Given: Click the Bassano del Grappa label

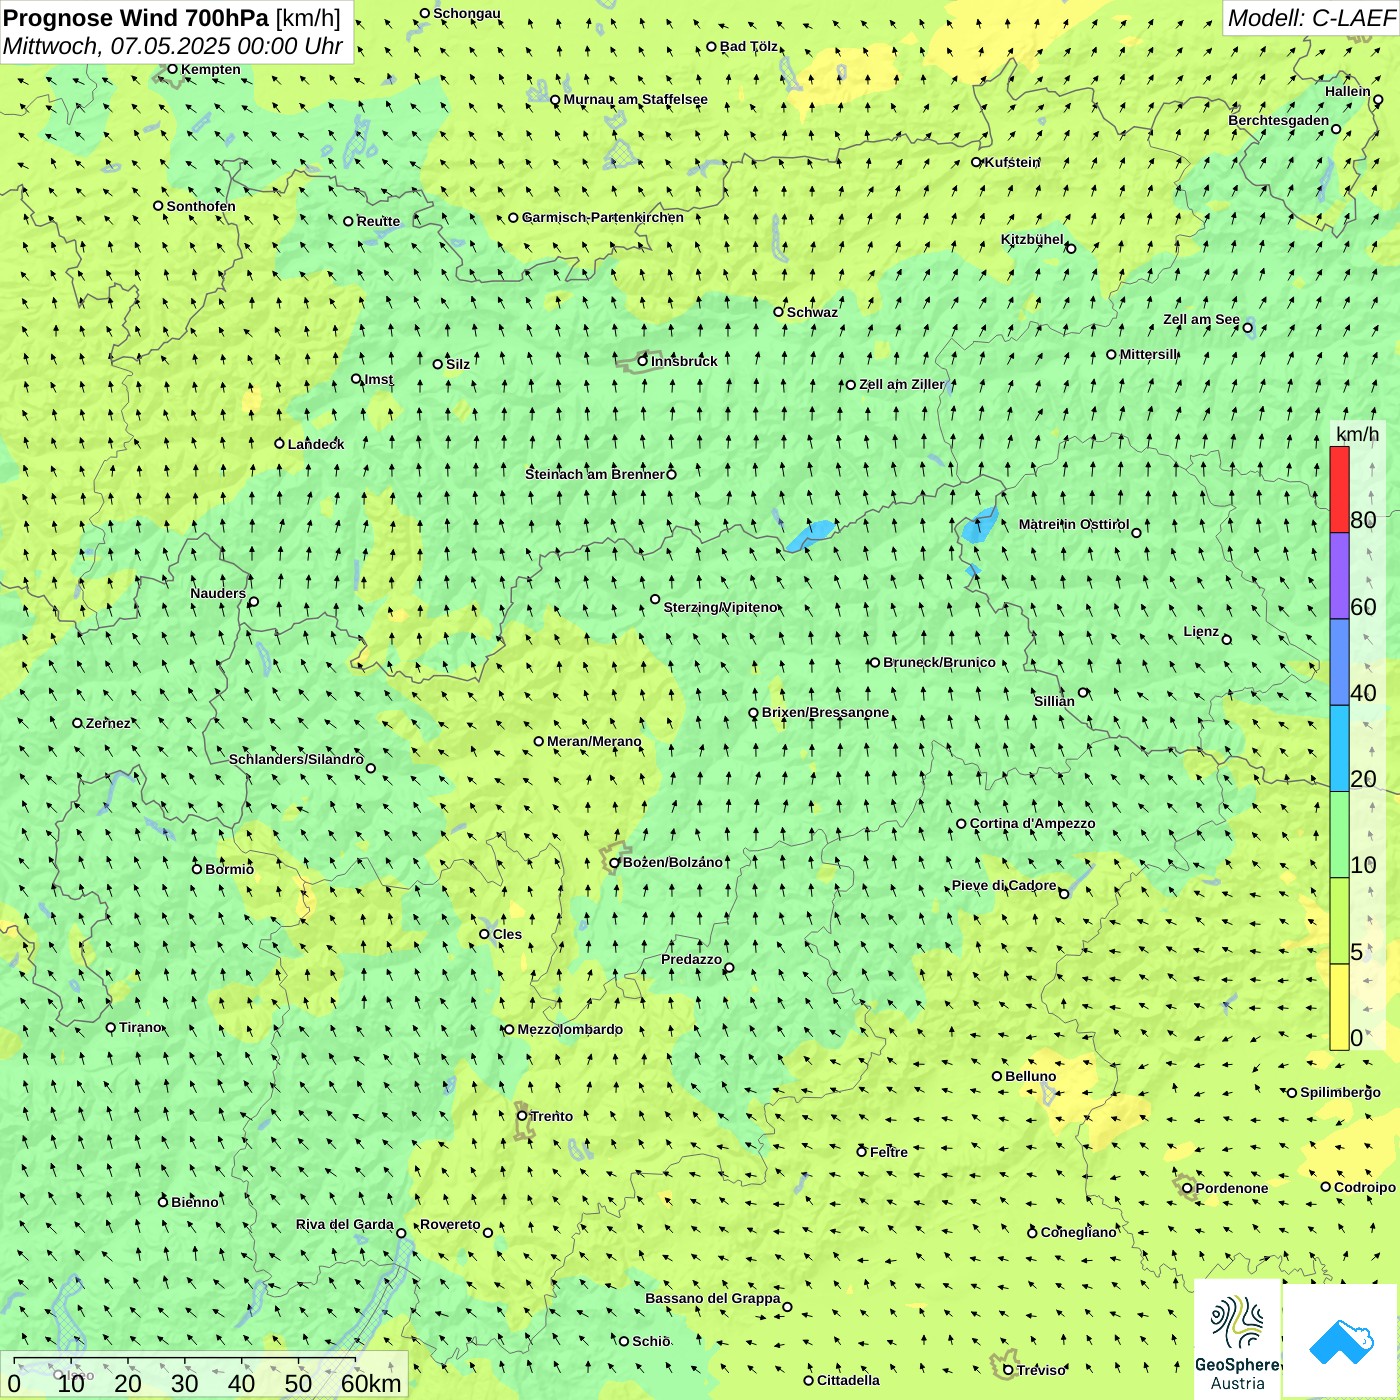Looking at the screenshot, I should [x=712, y=1299].
